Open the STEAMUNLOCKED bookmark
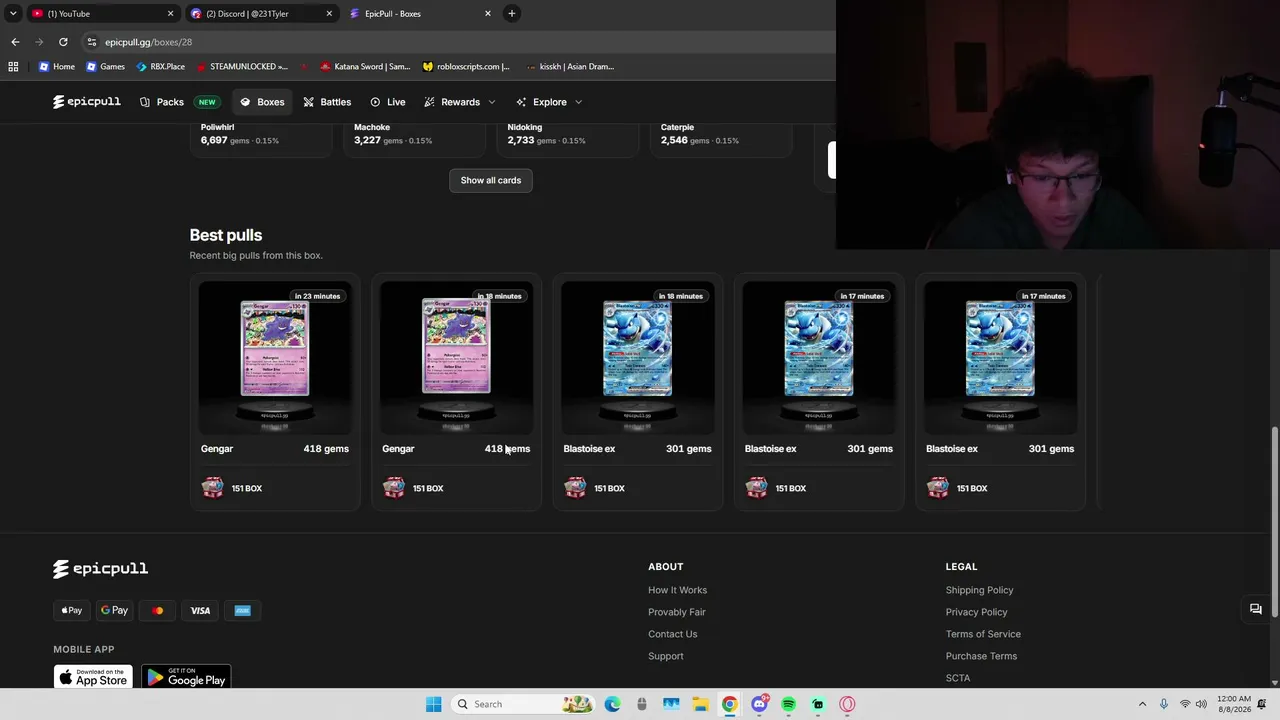The height and width of the screenshot is (720, 1280). [242, 67]
